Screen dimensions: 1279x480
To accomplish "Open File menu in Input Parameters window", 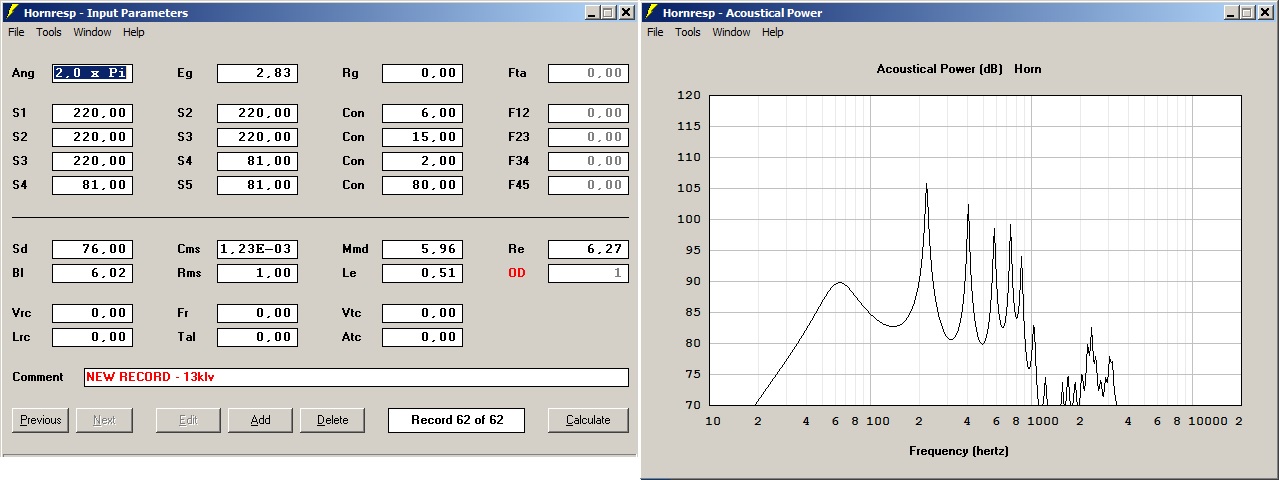I will [x=16, y=32].
